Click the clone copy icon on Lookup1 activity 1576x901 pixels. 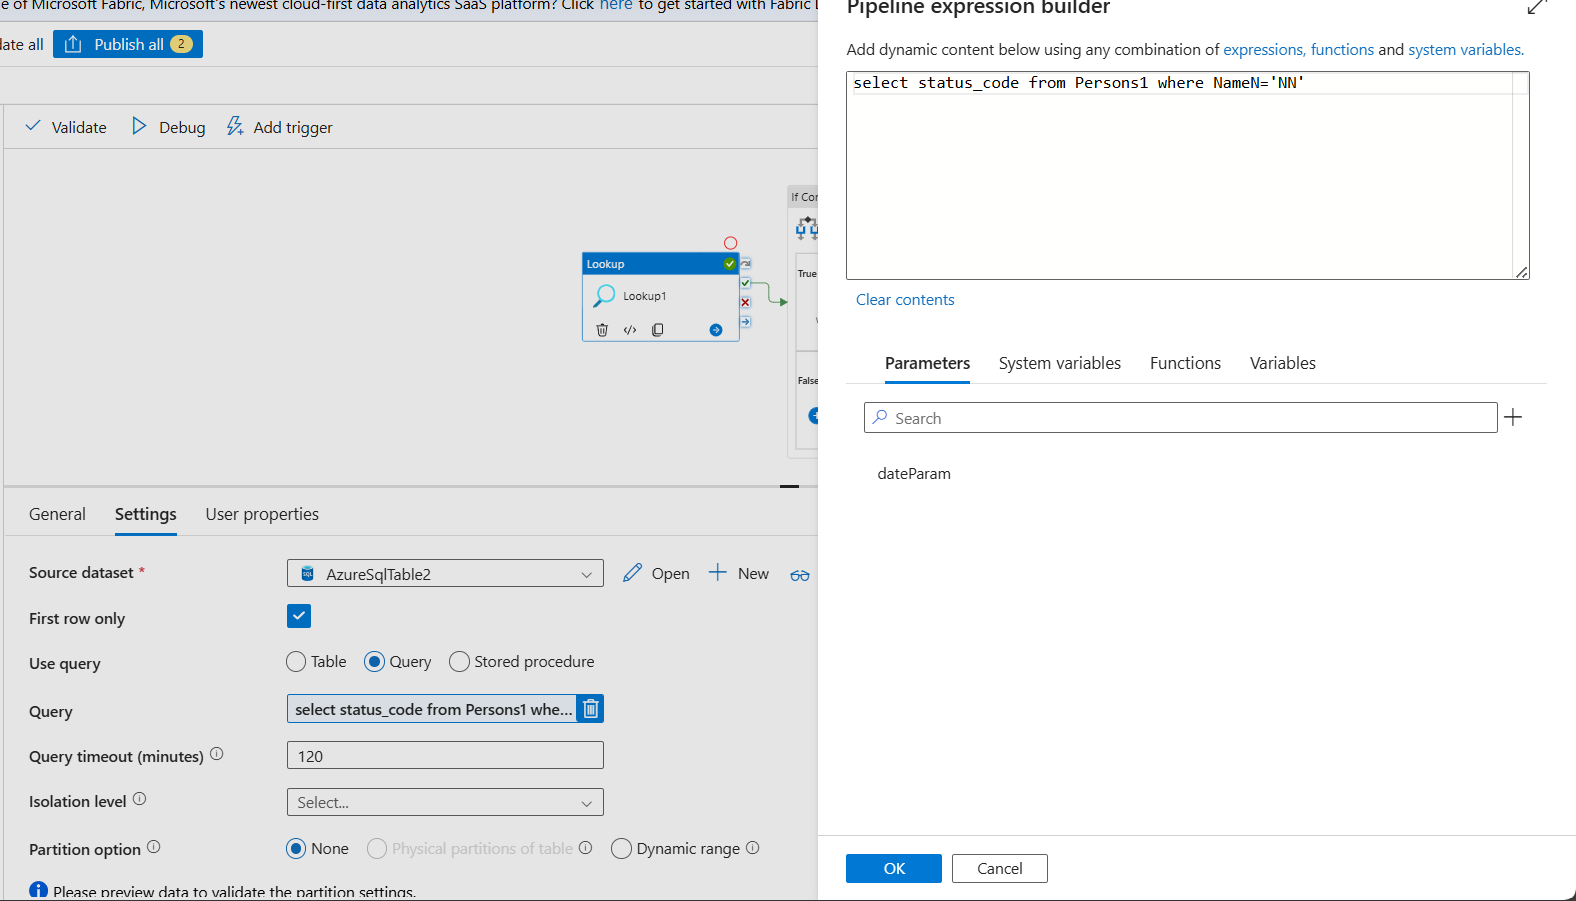pos(658,330)
